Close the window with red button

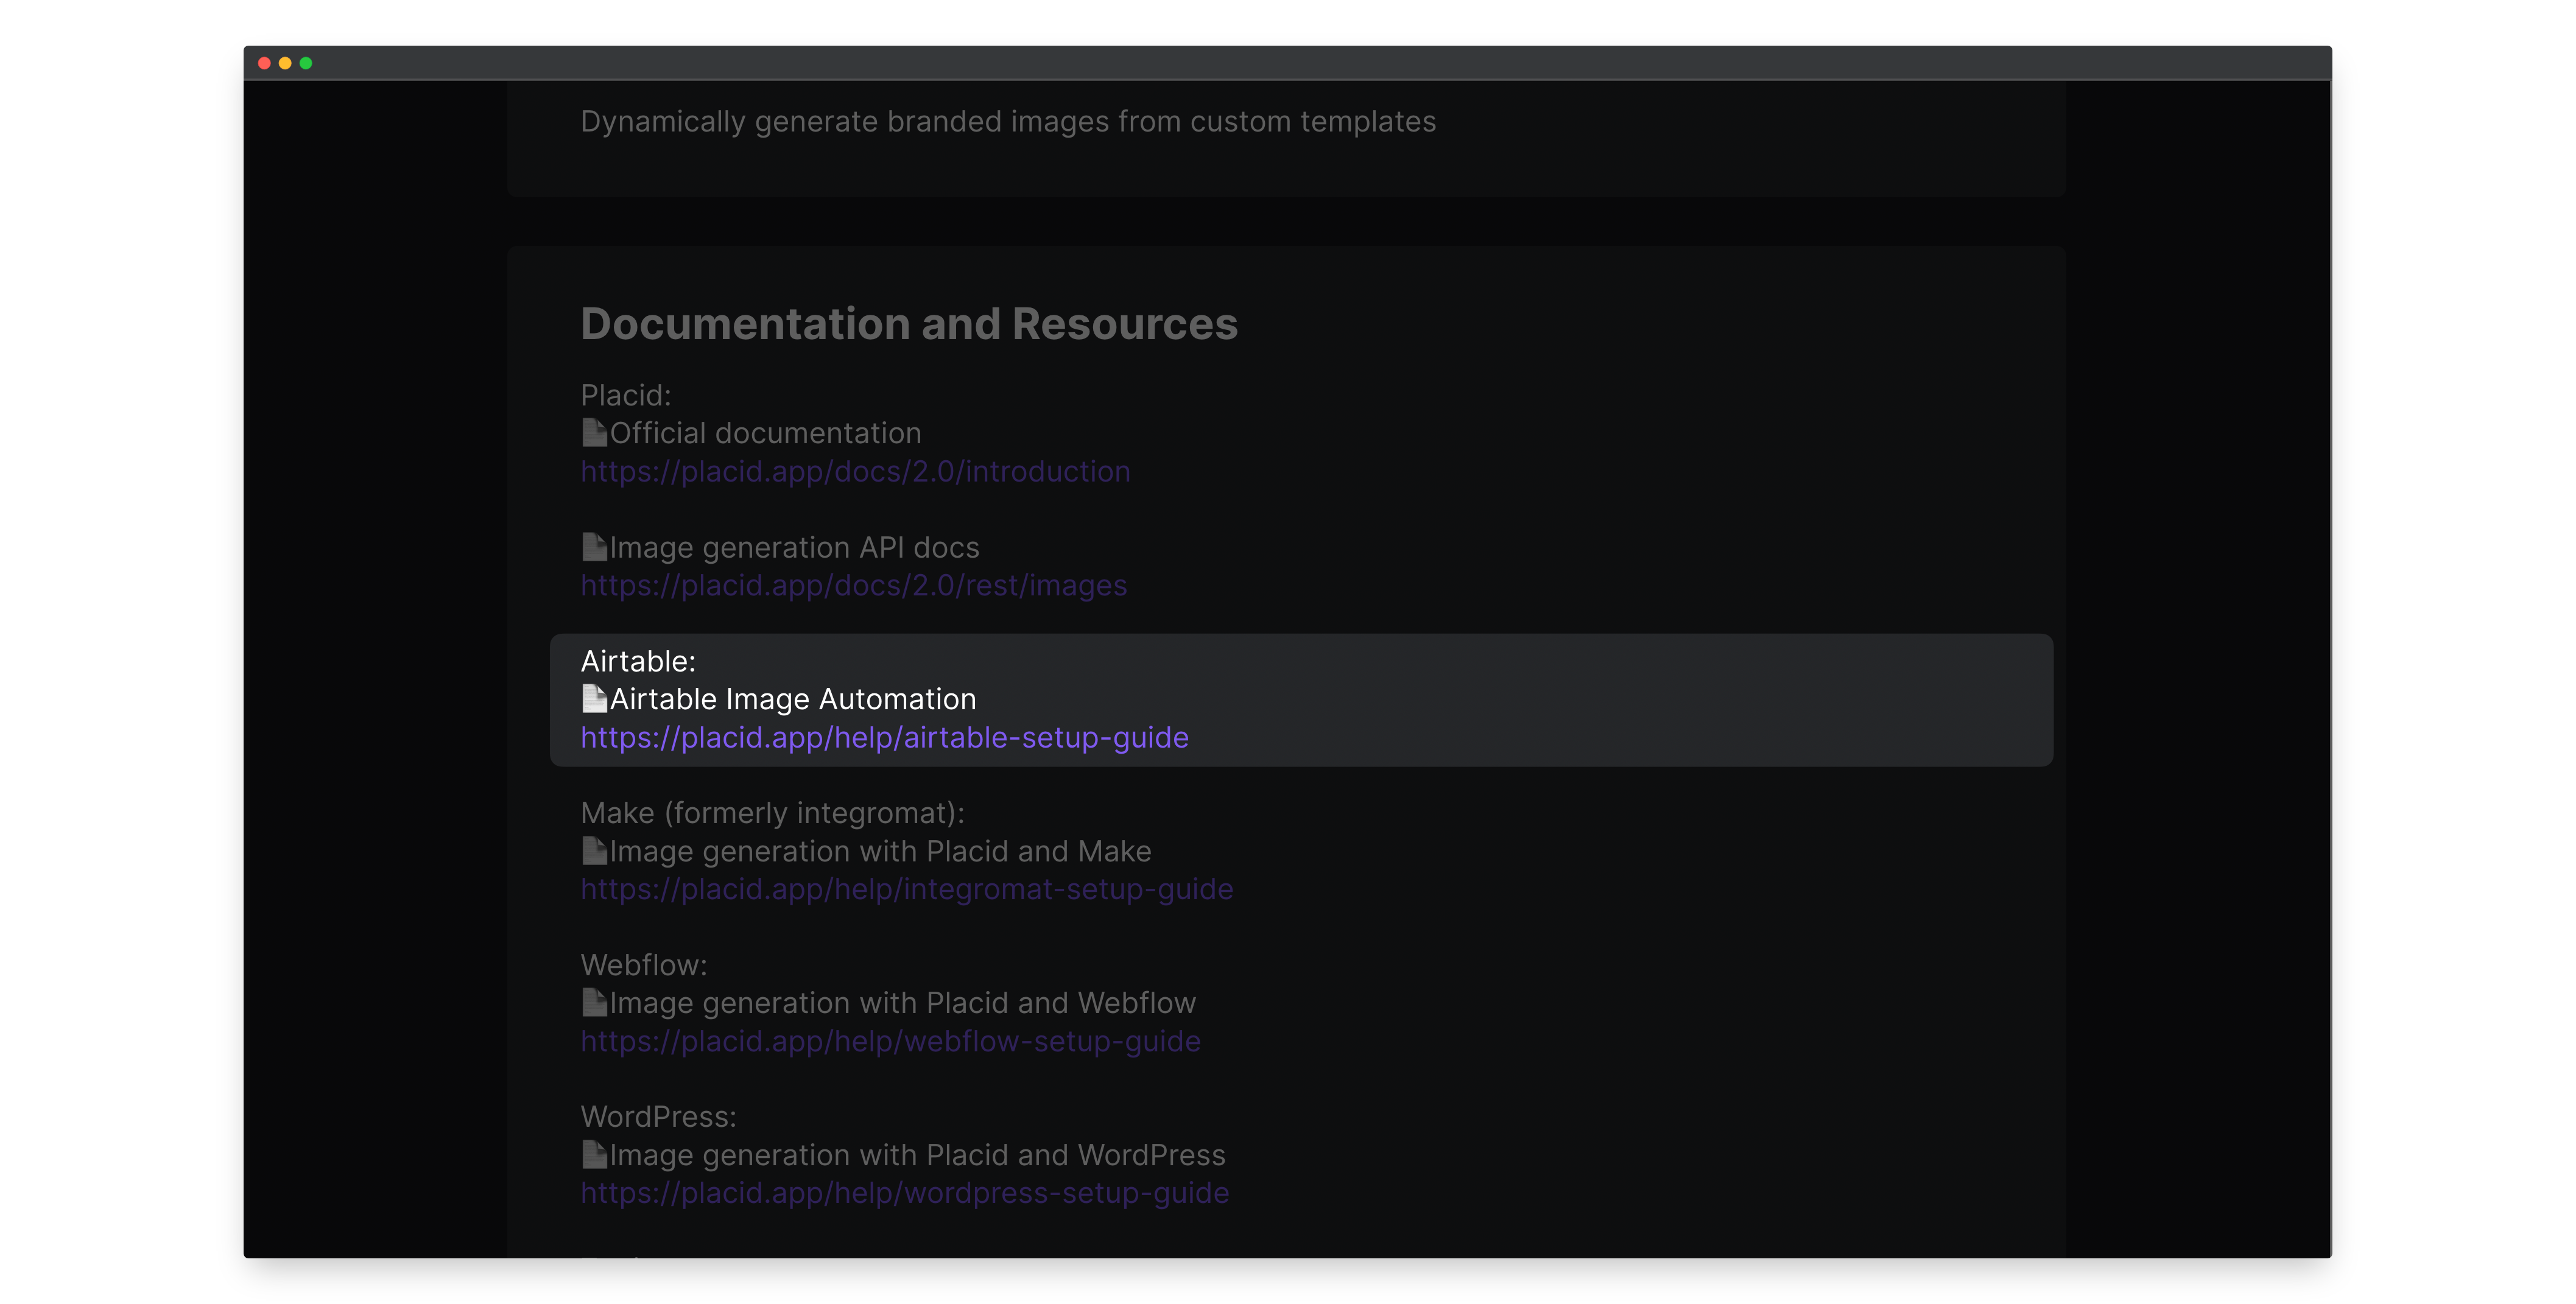(264, 63)
